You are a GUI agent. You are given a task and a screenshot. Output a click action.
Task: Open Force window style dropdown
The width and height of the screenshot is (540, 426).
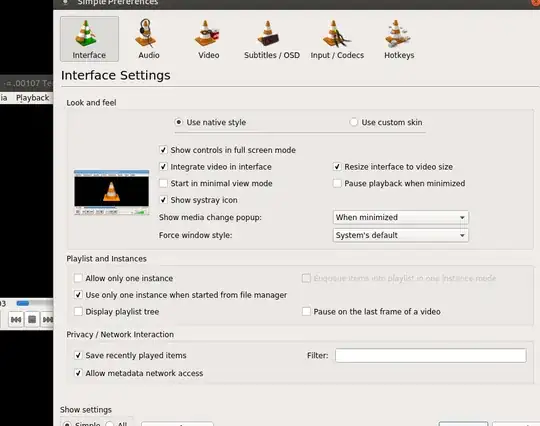pyautogui.click(x=401, y=235)
